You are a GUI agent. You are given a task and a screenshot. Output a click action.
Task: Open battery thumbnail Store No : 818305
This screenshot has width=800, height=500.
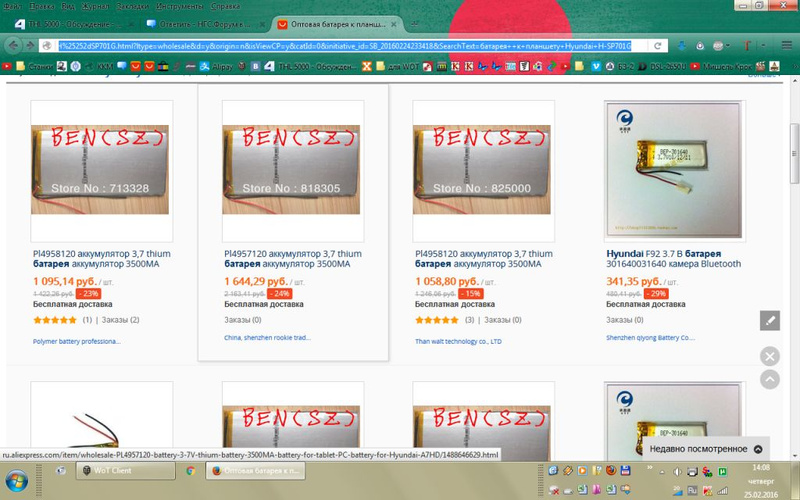[291, 169]
